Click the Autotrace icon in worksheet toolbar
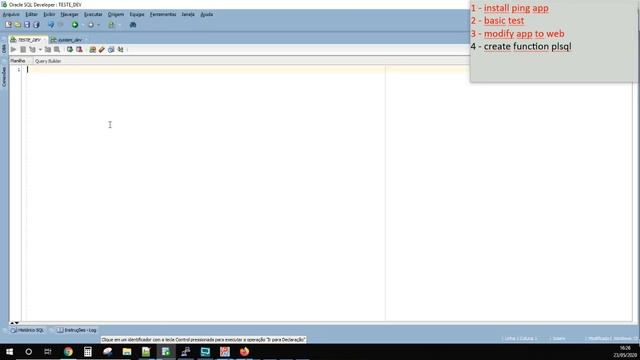Screen dimensions: 640x360 coord(48,49)
